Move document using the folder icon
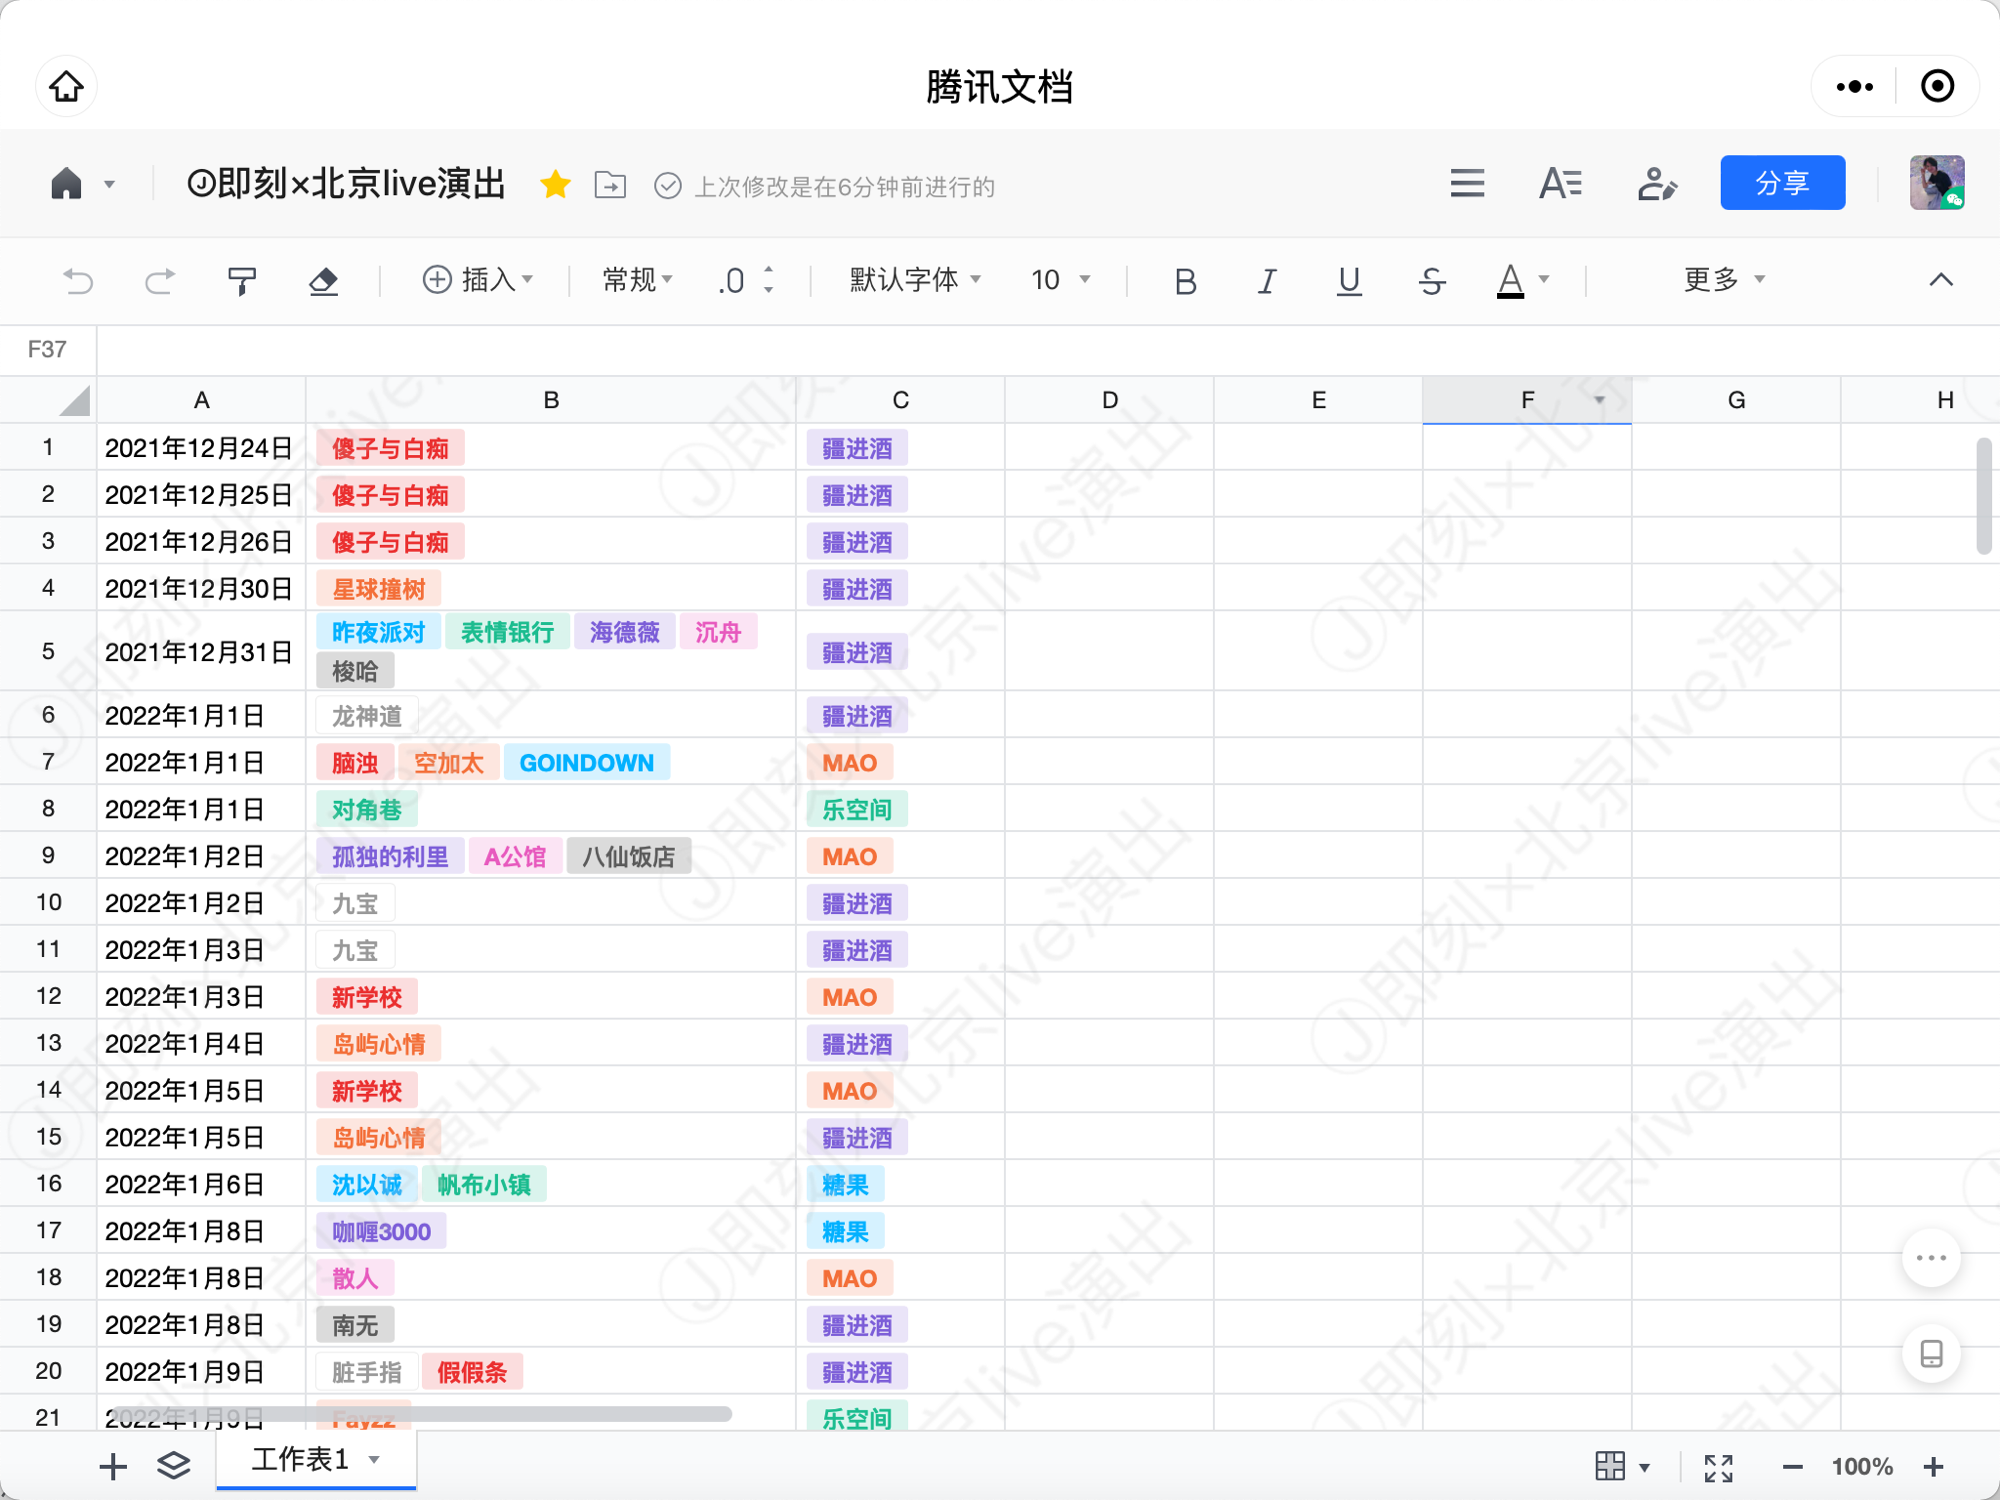Viewport: 2000px width, 1500px height. pos(610,185)
